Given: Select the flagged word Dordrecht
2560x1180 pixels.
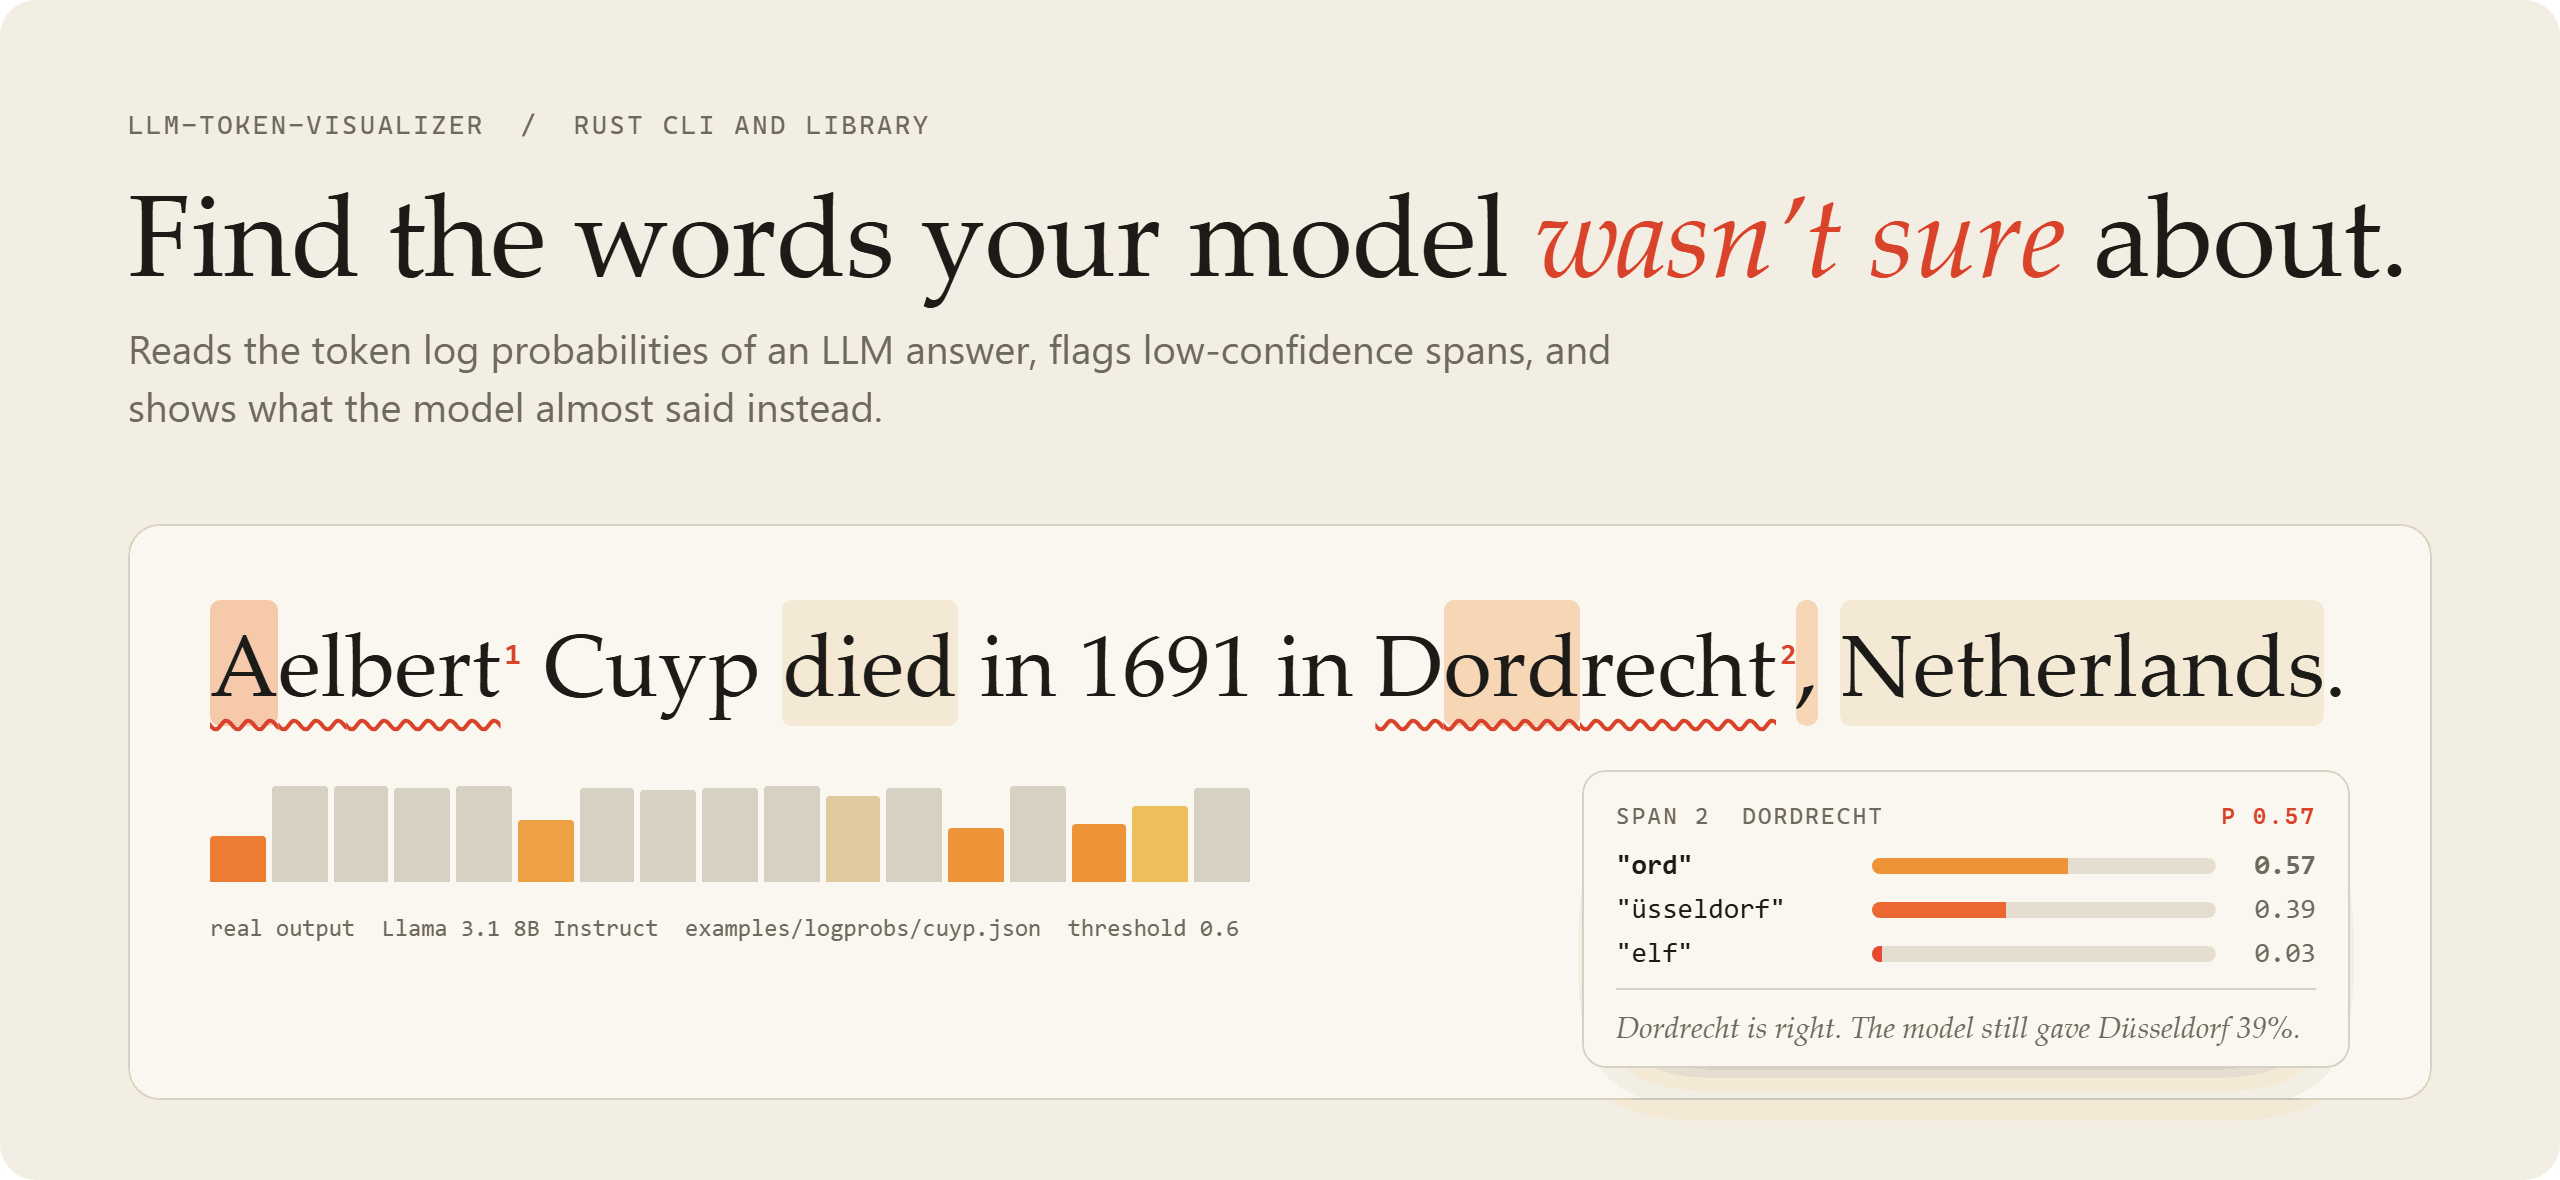Looking at the screenshot, I should pos(1575,667).
